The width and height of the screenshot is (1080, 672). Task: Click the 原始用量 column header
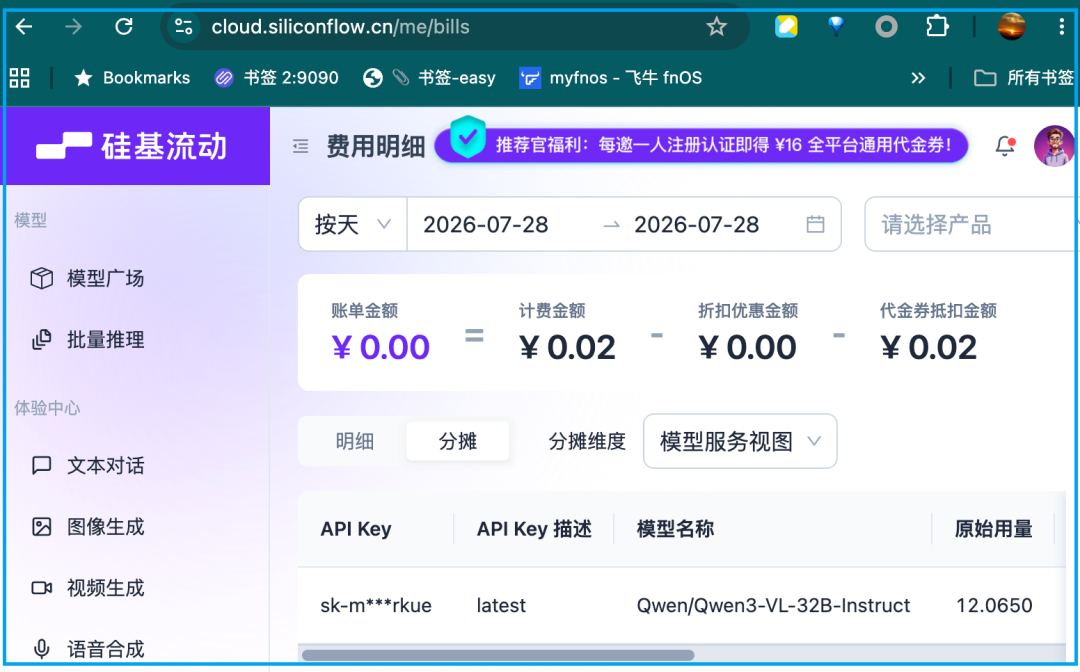pyautogui.click(x=993, y=529)
